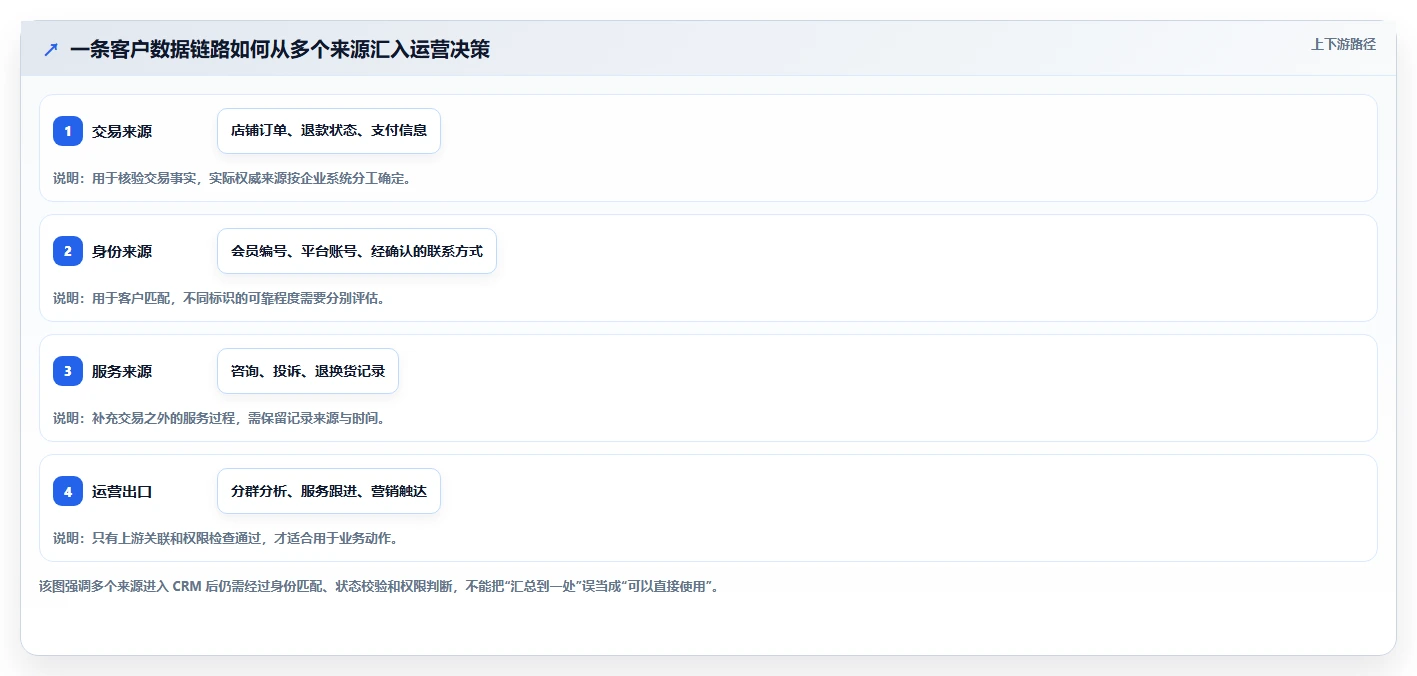This screenshot has height=676, width=1417.
Task: Click the 服务来源 heading
Action: tap(122, 371)
